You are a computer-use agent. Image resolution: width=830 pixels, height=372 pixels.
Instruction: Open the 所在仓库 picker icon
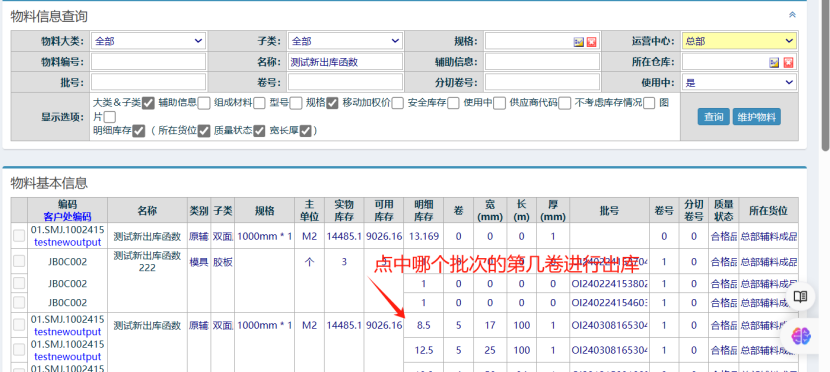tap(774, 62)
